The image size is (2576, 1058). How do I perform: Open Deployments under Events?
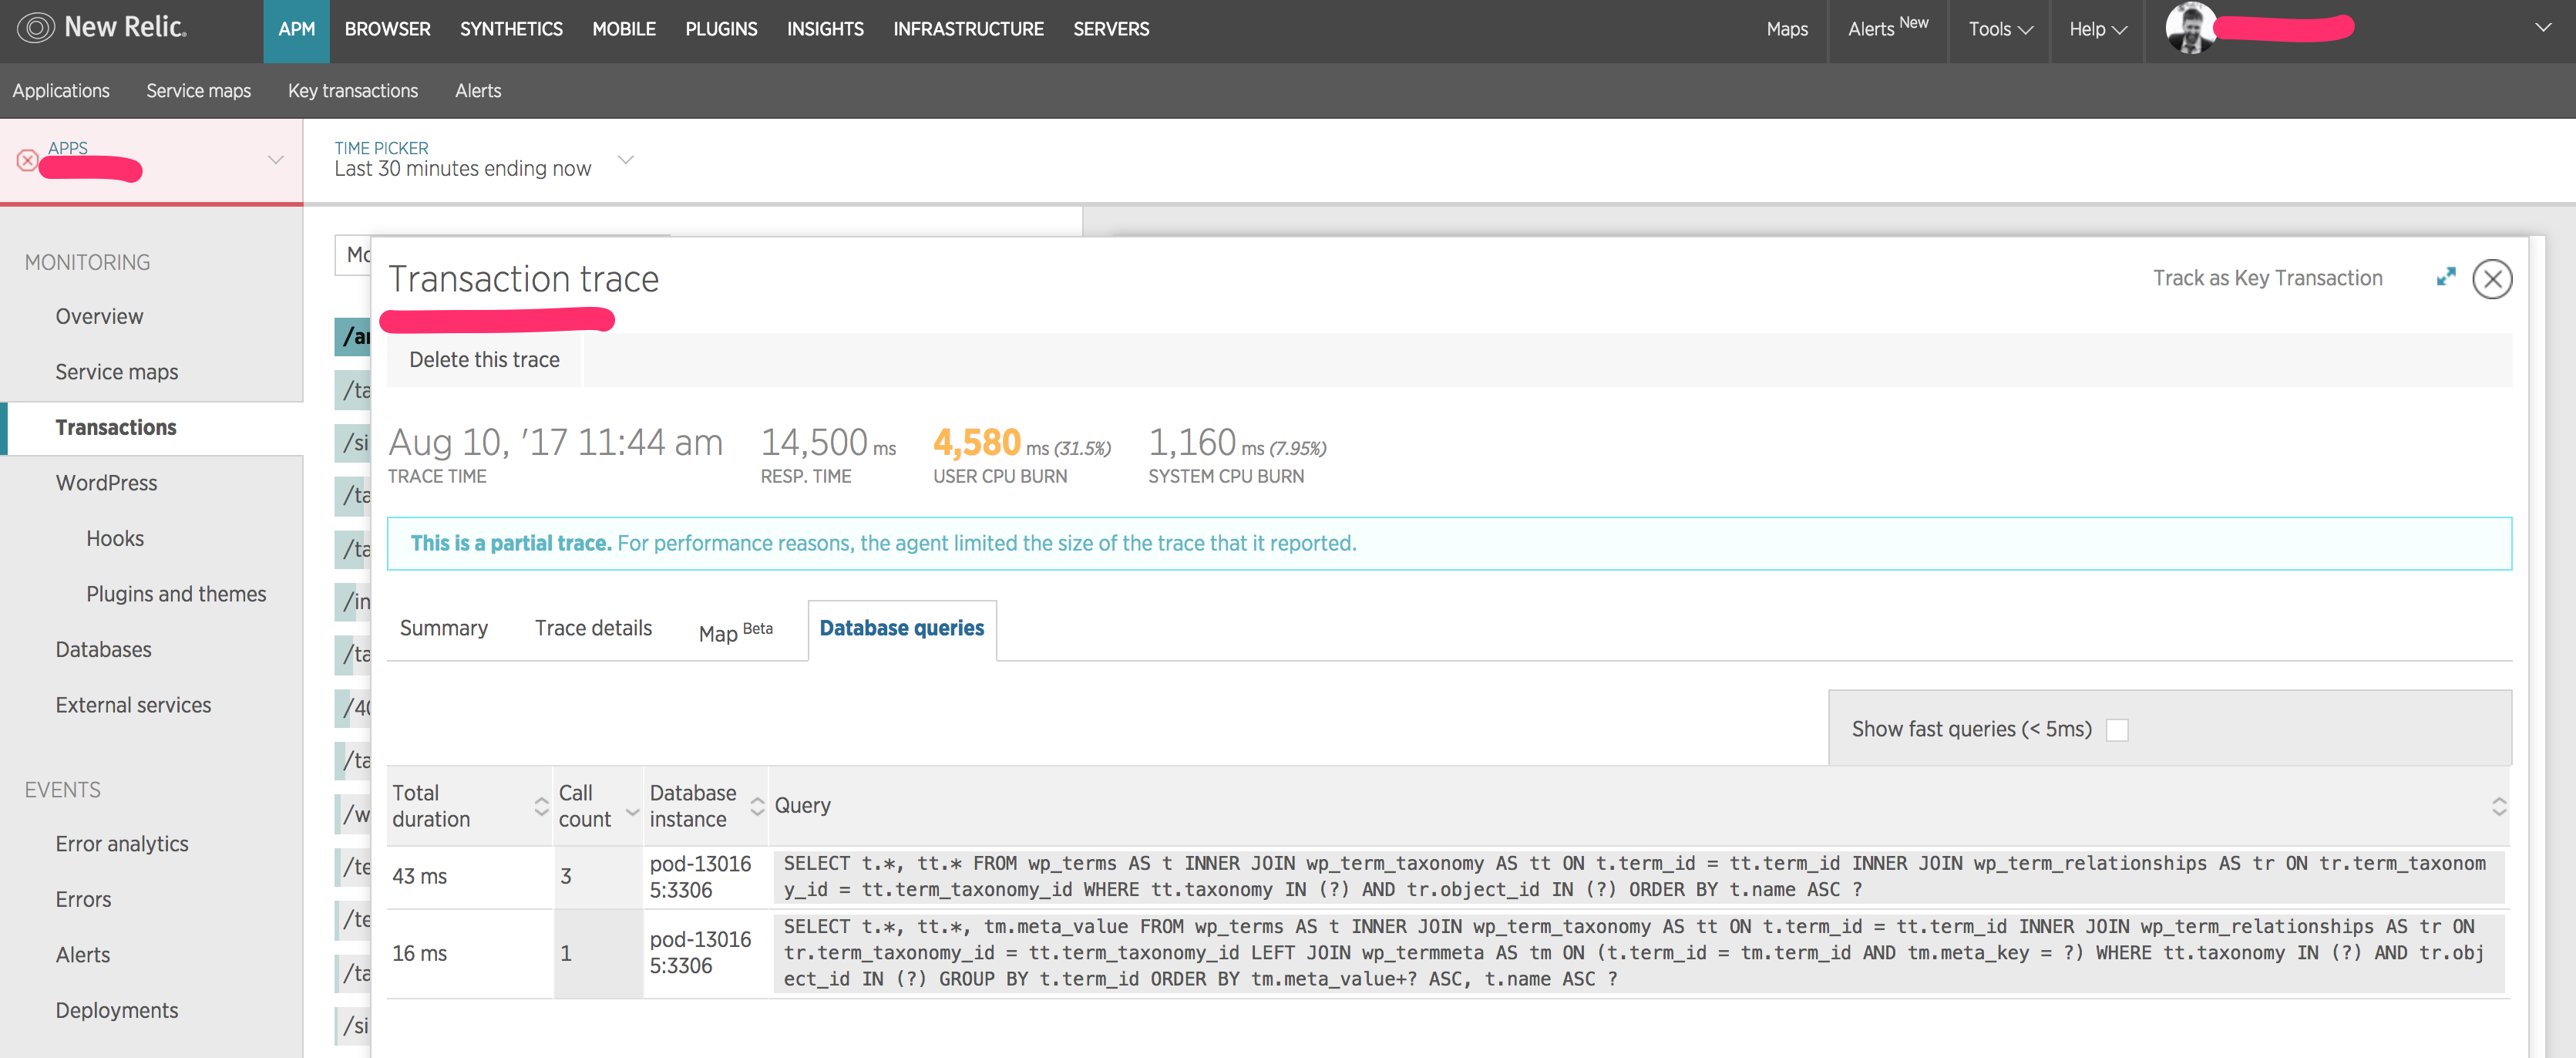[117, 1011]
